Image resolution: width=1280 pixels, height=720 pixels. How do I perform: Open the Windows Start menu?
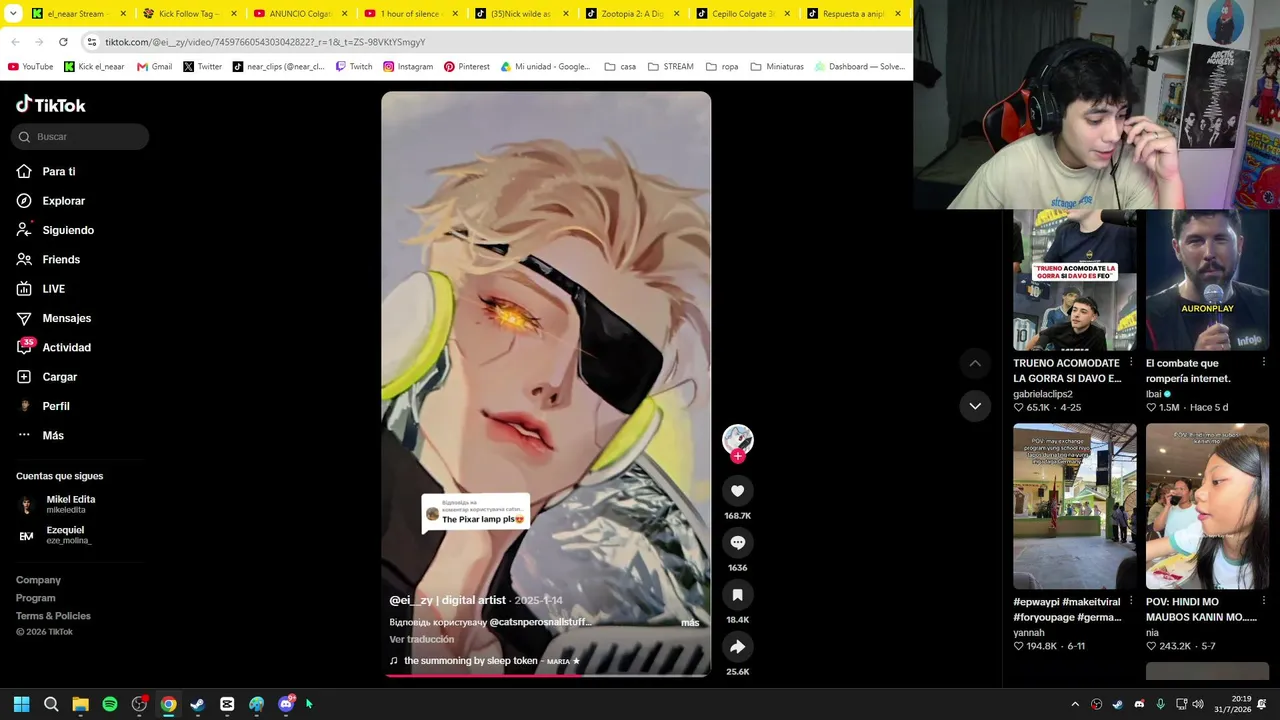click(22, 704)
